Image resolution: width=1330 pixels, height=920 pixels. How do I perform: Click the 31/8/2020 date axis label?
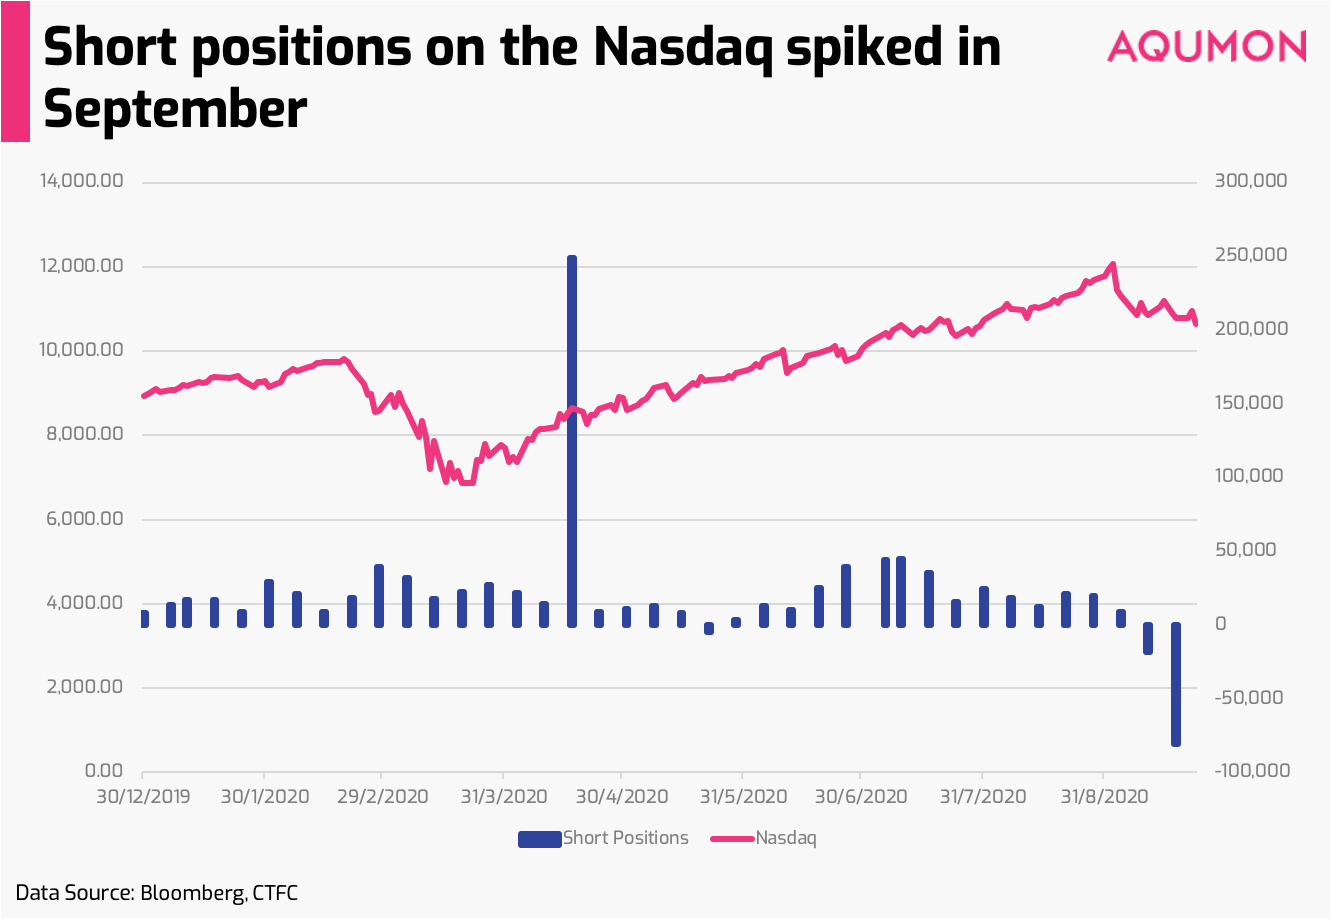pos(1104,797)
